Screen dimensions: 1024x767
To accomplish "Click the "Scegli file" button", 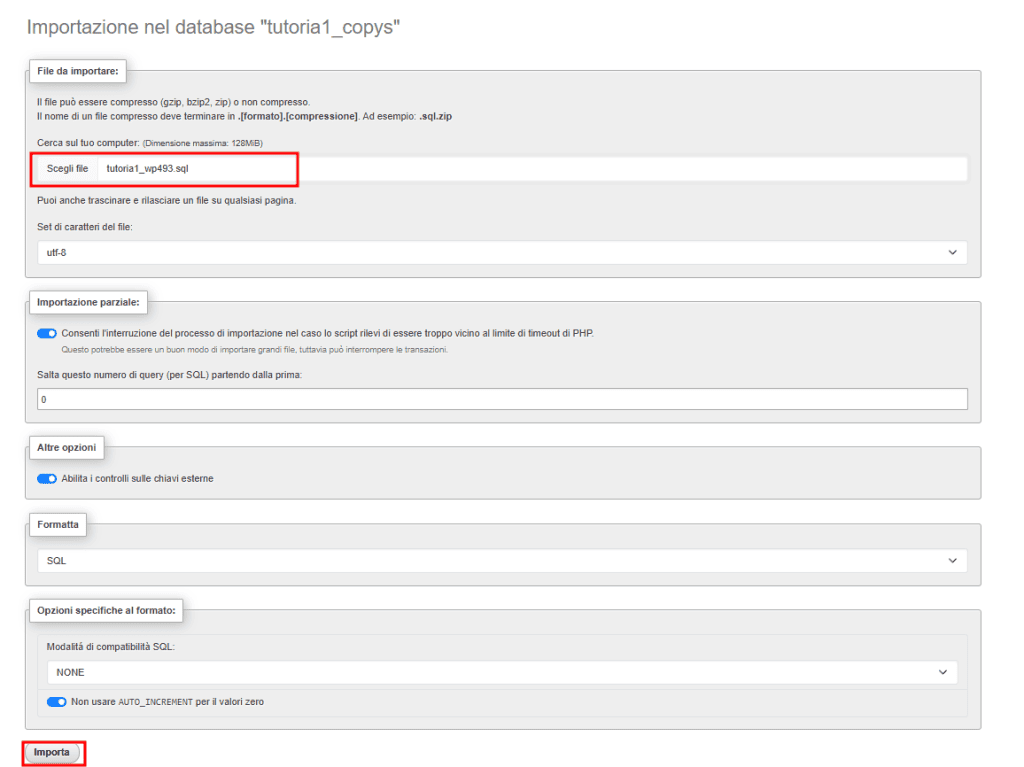I will [65, 168].
